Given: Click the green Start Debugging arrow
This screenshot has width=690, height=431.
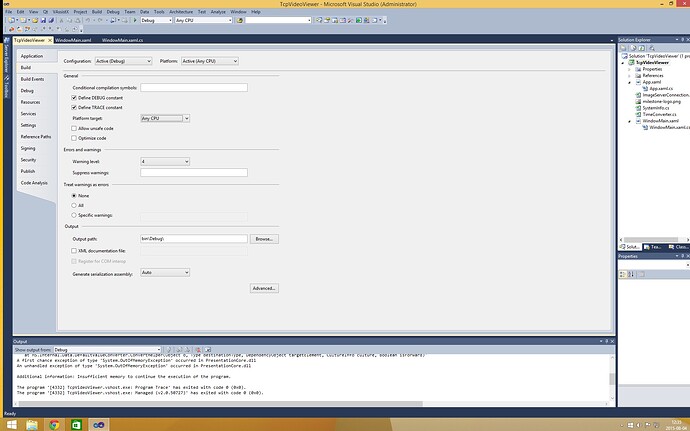Looking at the screenshot, I should pyautogui.click(x=135, y=20).
